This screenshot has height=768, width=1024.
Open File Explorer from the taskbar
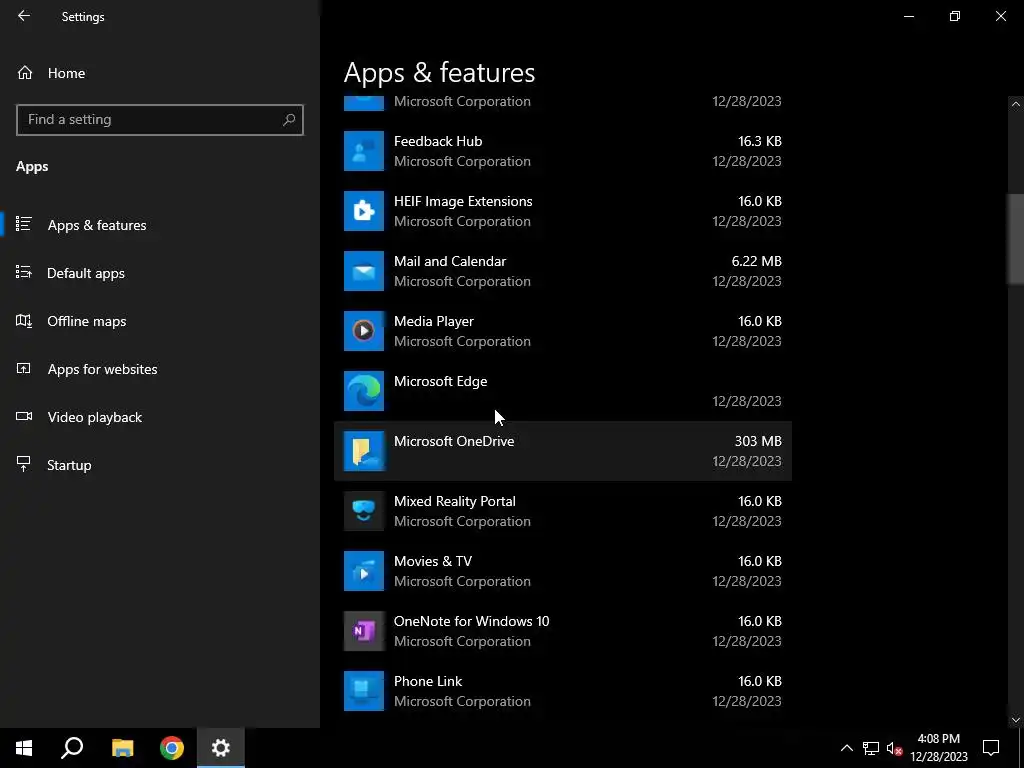[x=122, y=748]
